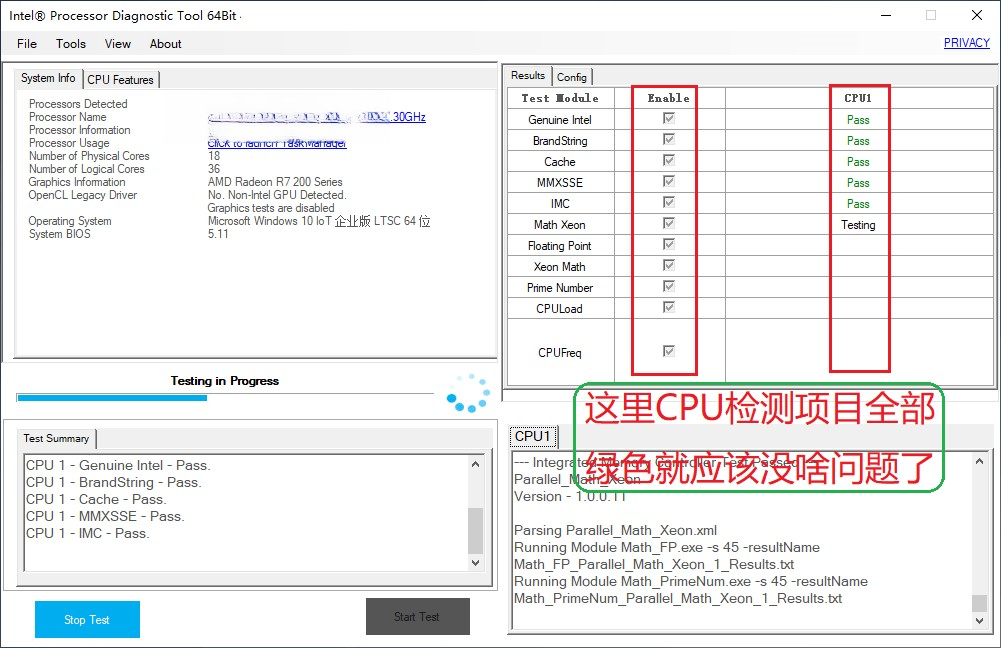The height and width of the screenshot is (648, 1001).
Task: Click 'CPU 1 - Genuine Intel - Pass.' line
Action: pyautogui.click(x=118, y=465)
